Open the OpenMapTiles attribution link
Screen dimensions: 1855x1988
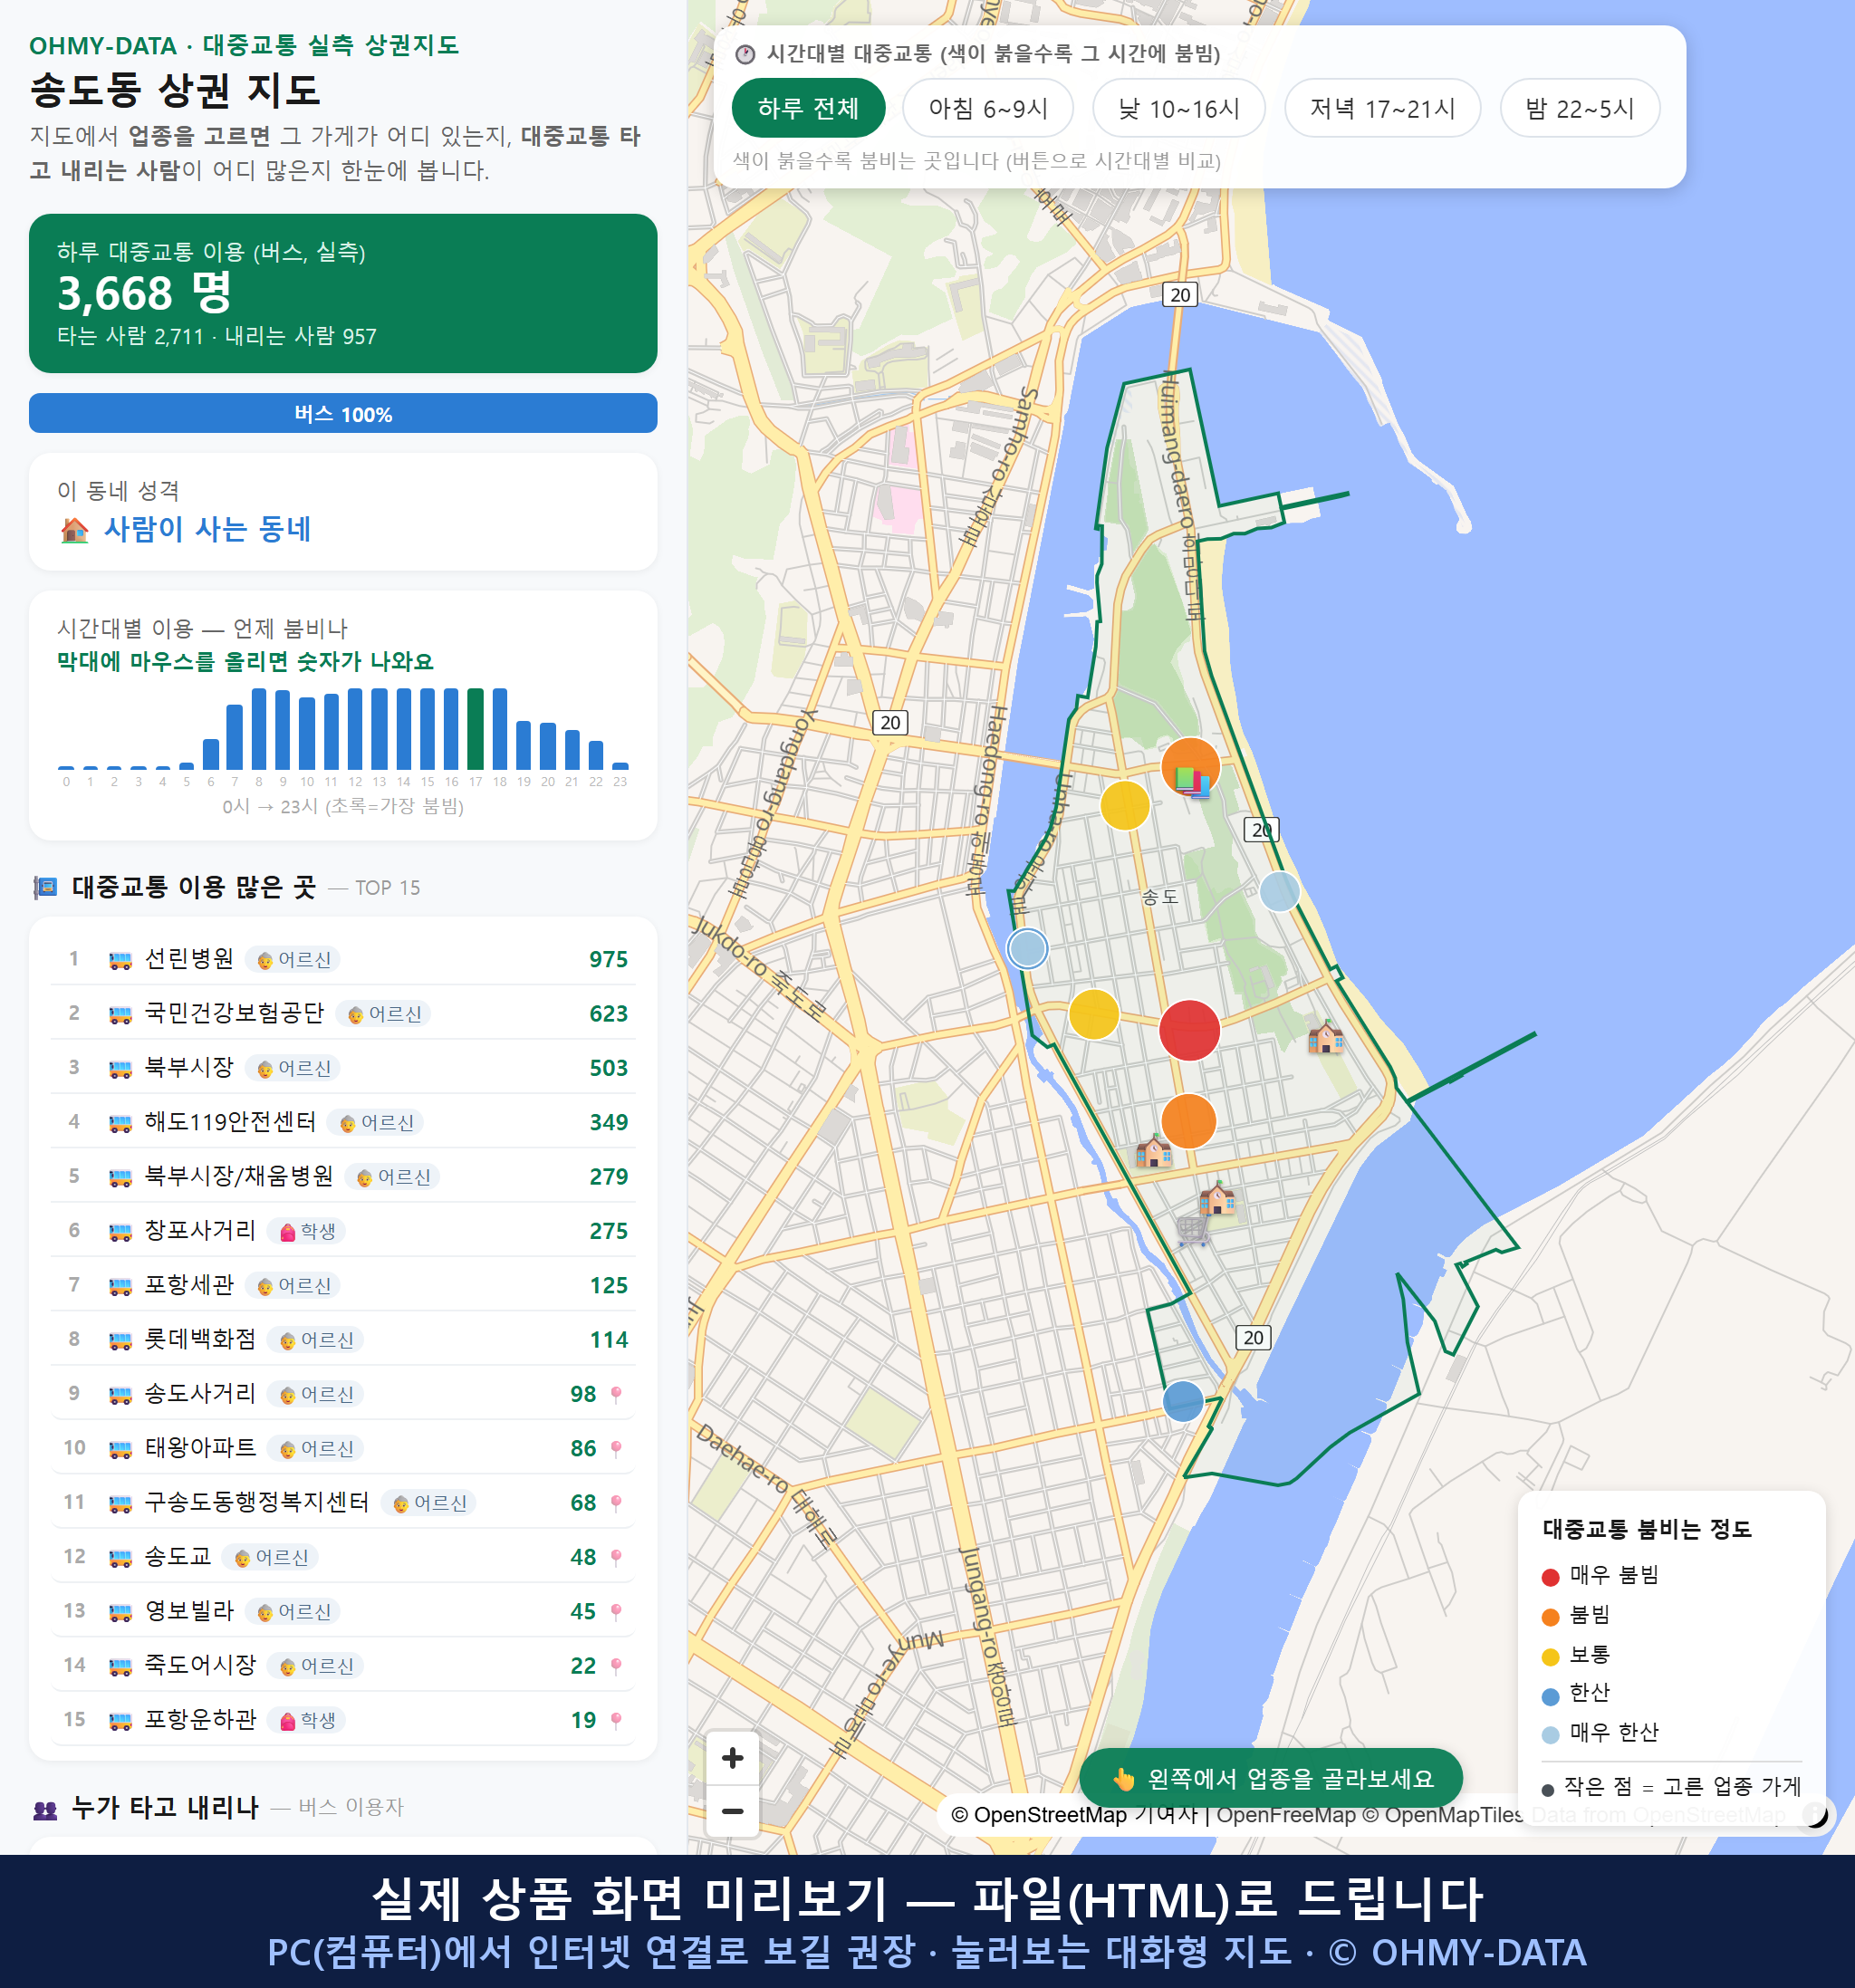pyautogui.click(x=1442, y=1815)
